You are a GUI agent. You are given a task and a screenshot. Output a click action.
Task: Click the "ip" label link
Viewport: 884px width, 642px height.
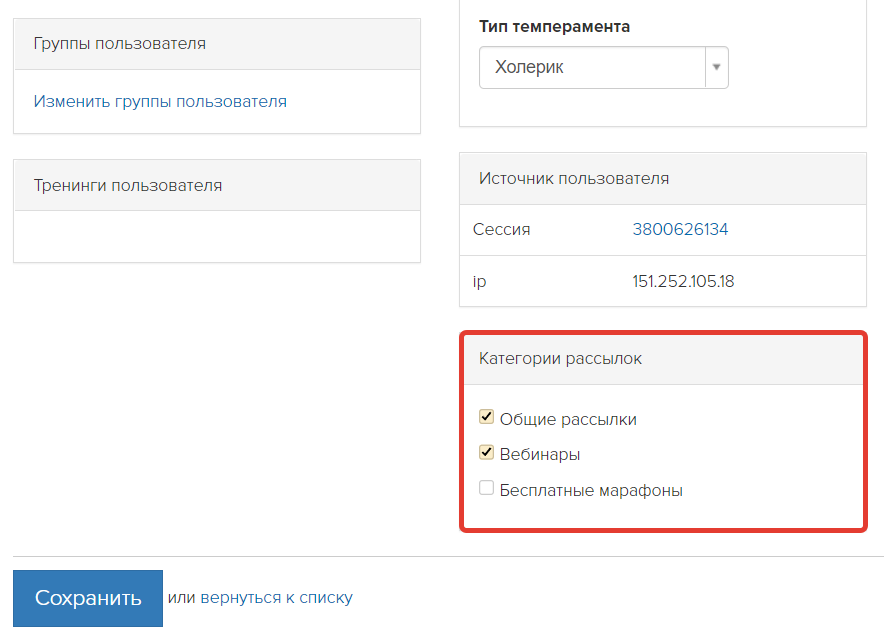point(479,281)
